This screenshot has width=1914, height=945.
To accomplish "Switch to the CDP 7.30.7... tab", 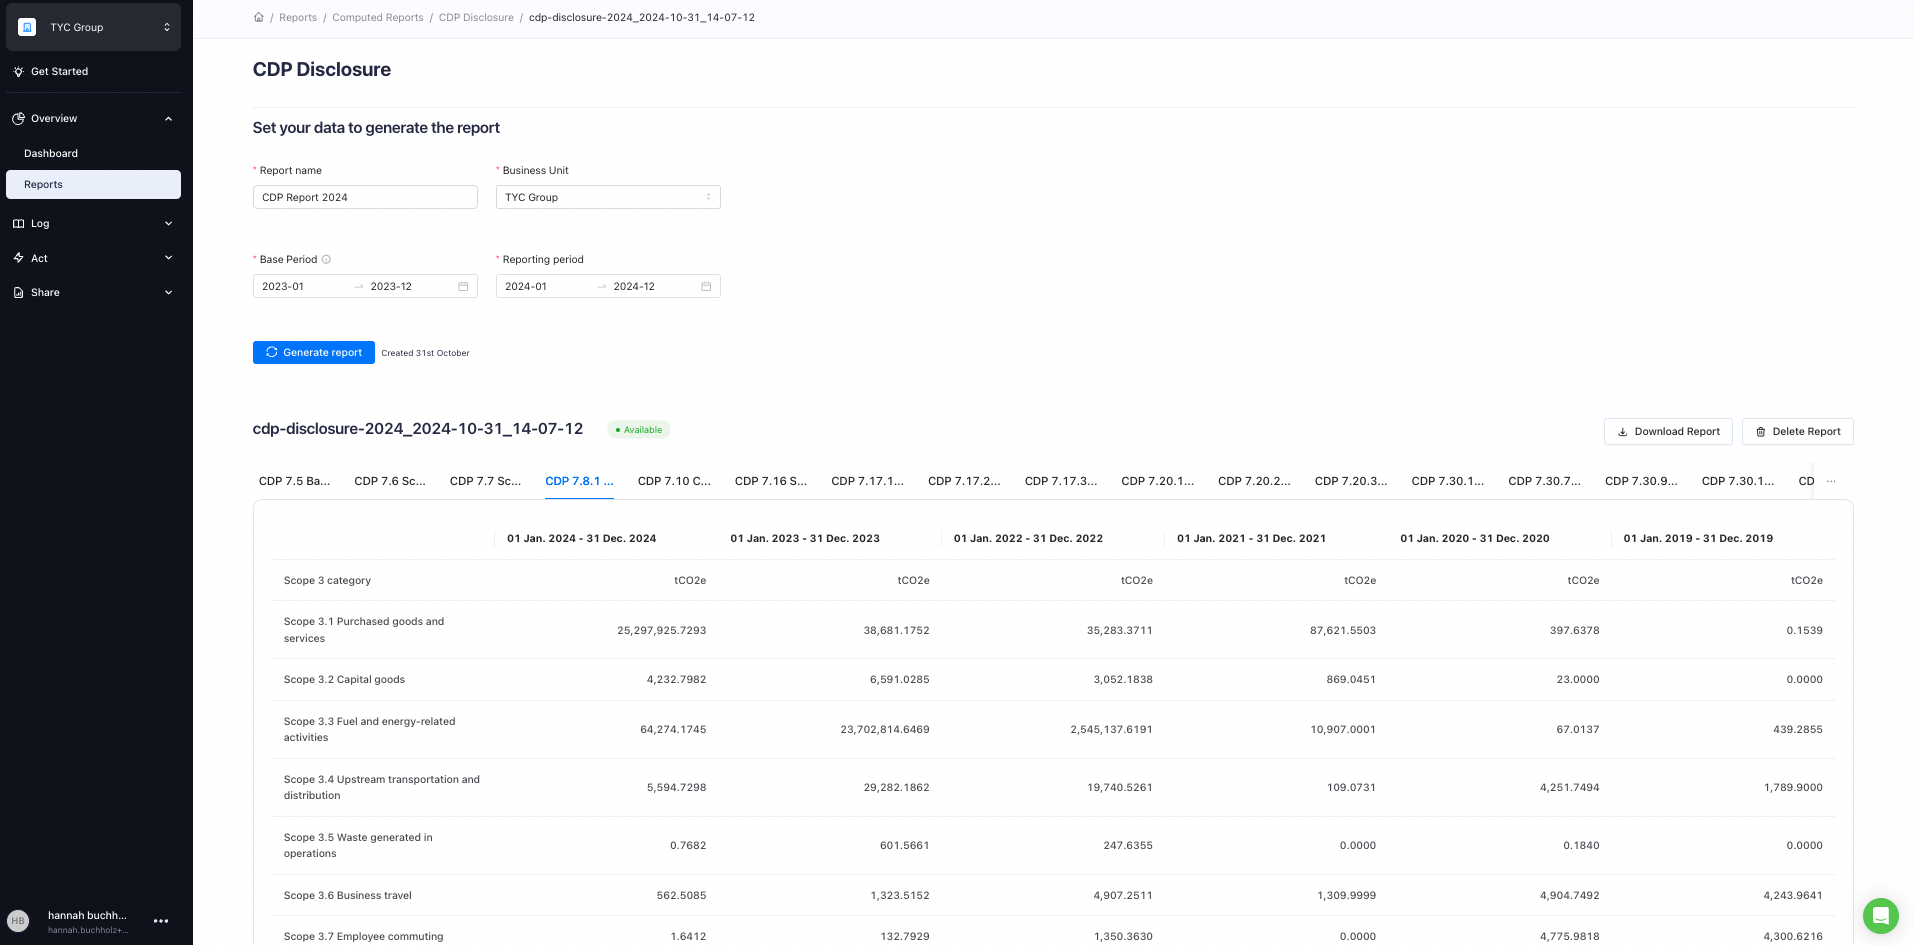I will 1544,481.
